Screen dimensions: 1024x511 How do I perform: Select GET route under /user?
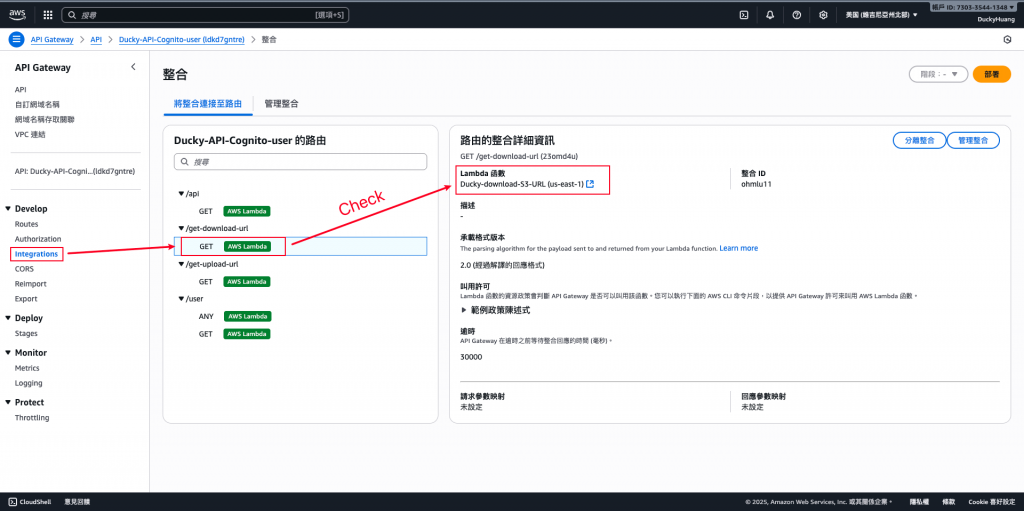tap(206, 334)
